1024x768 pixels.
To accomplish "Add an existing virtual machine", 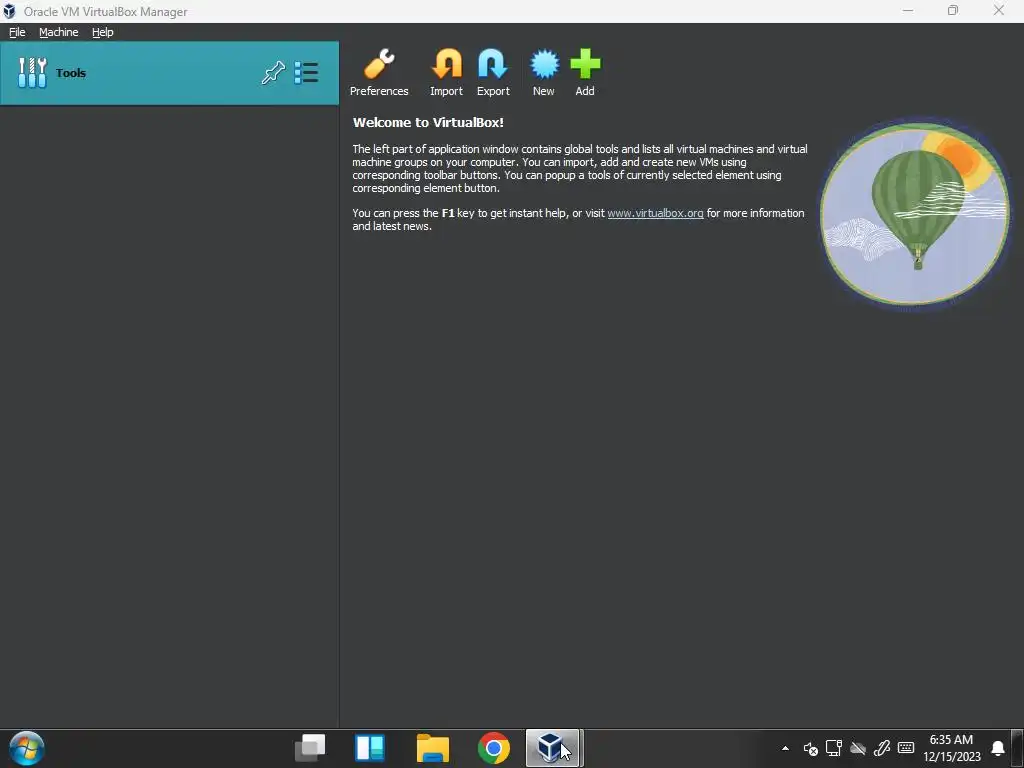I will [584, 72].
